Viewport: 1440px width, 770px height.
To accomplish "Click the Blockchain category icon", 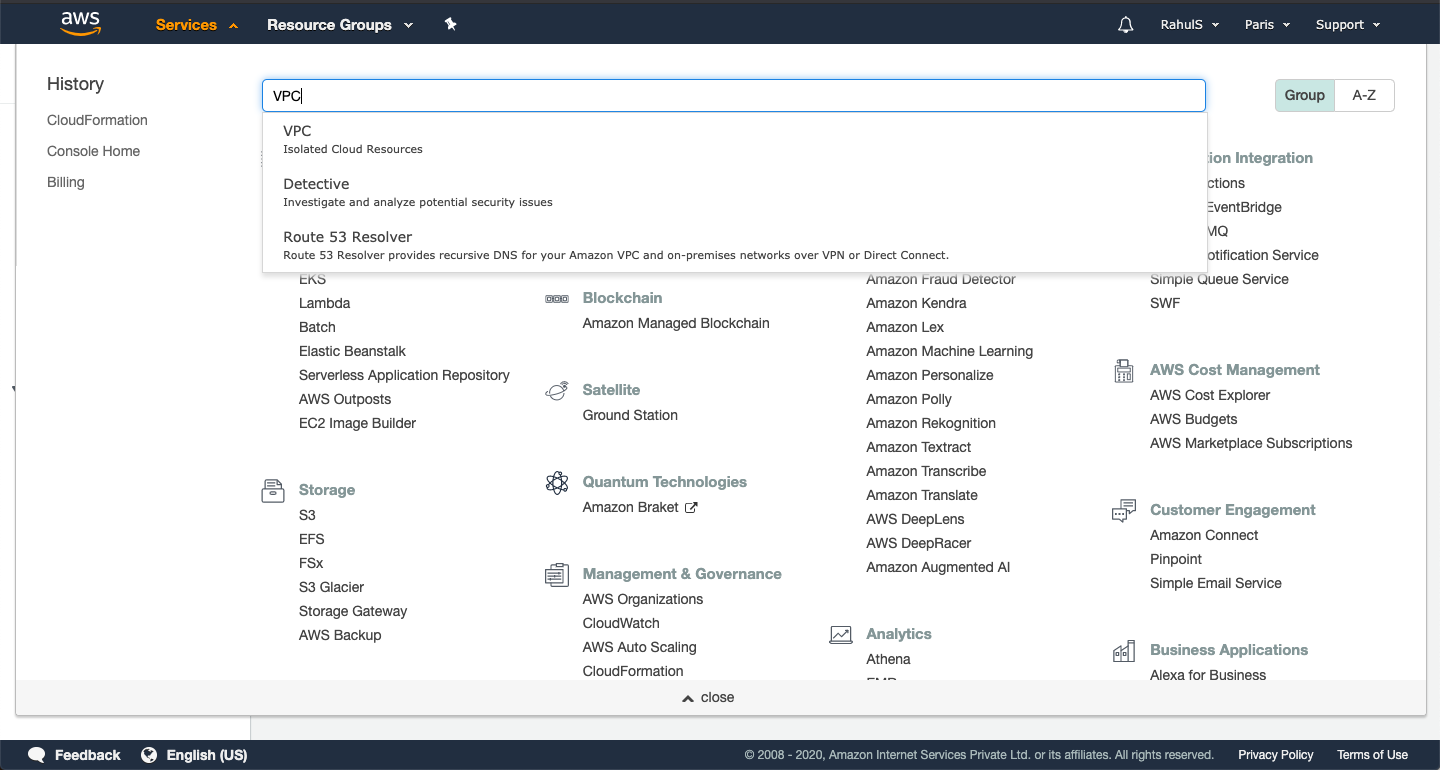I will 557,298.
